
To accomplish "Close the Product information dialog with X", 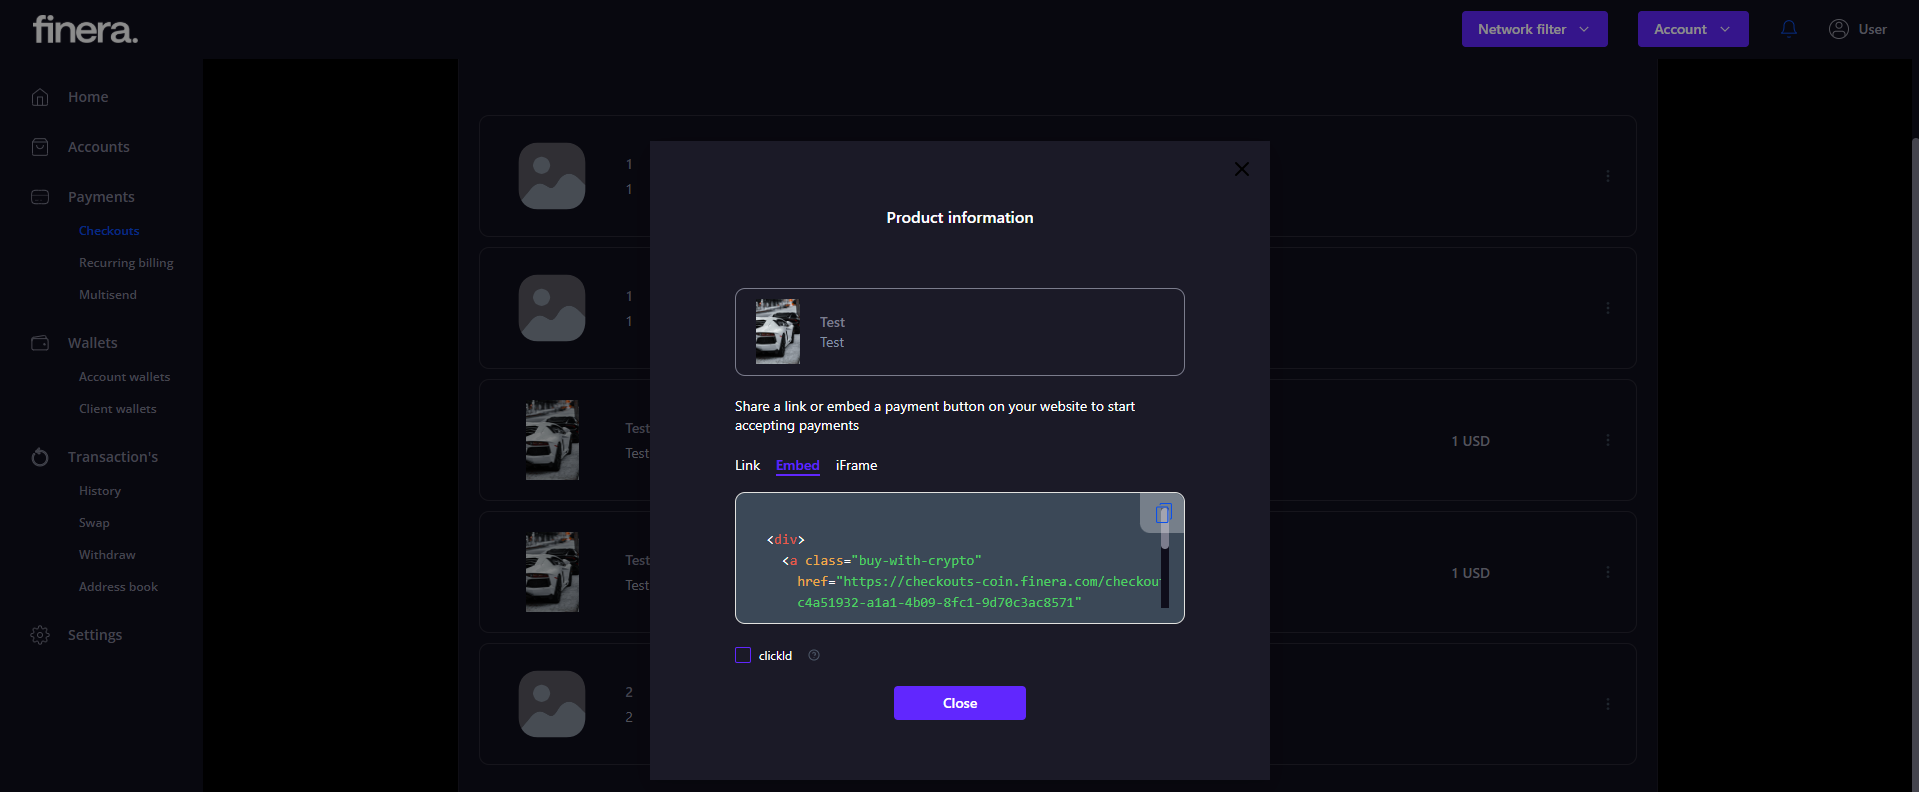I will click(x=1241, y=169).
